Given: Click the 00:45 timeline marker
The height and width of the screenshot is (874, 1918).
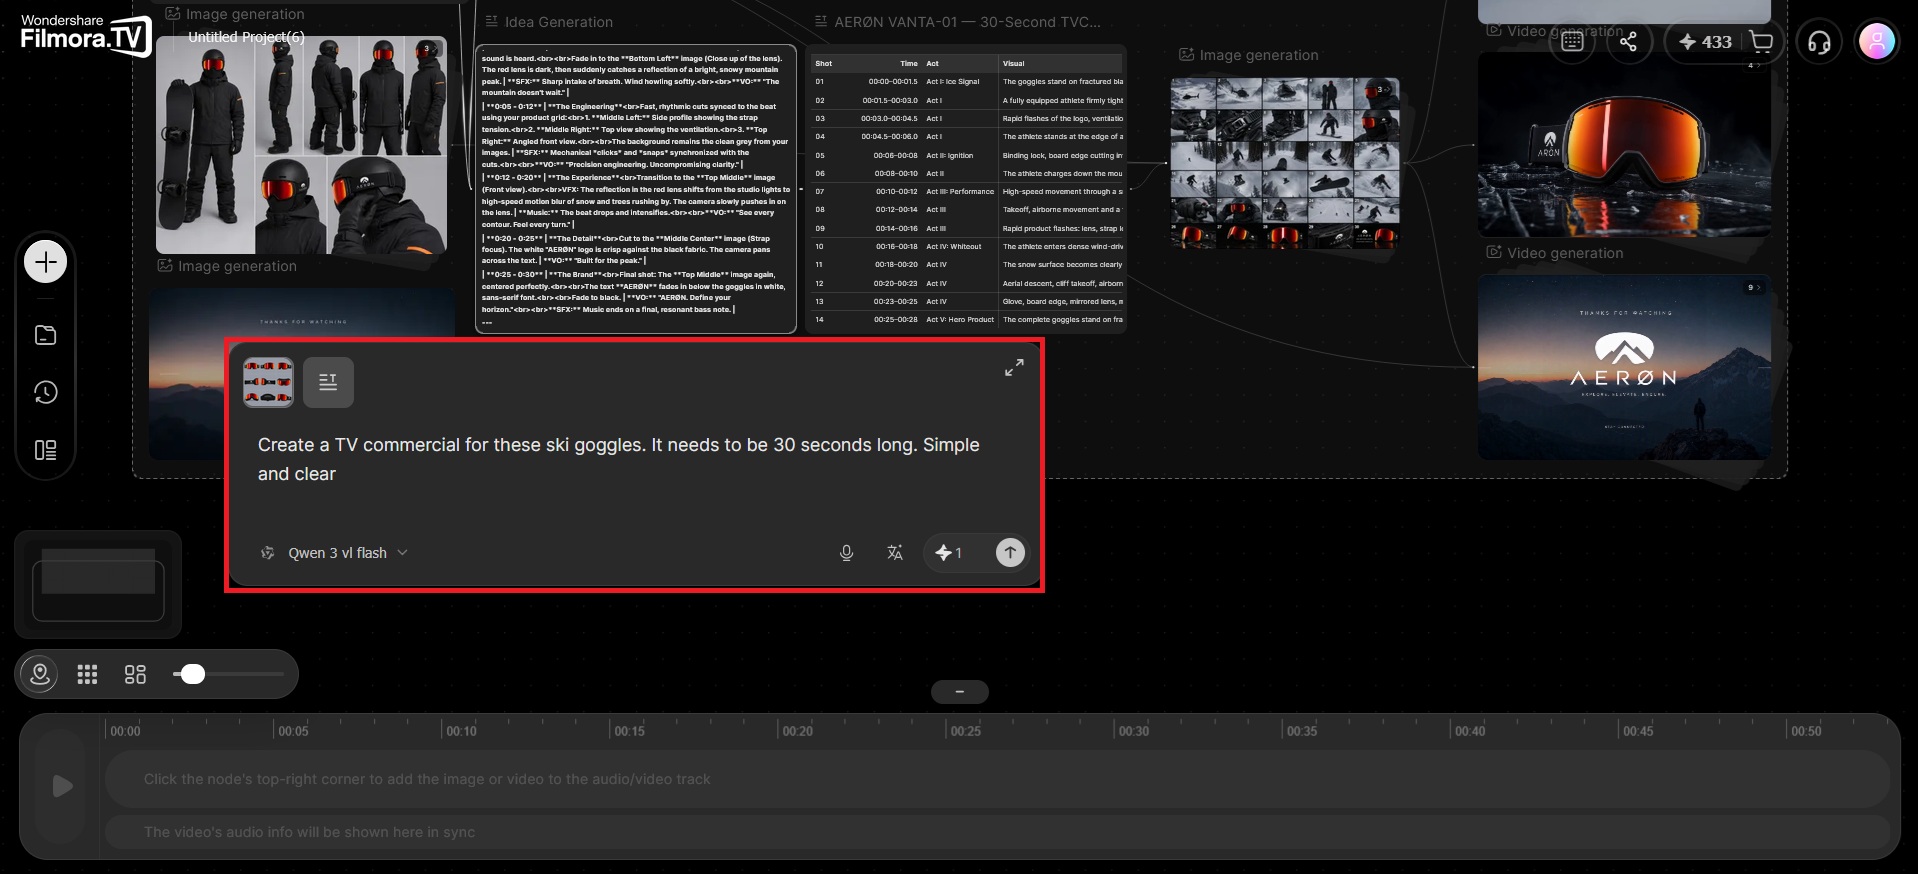Looking at the screenshot, I should (x=1637, y=731).
